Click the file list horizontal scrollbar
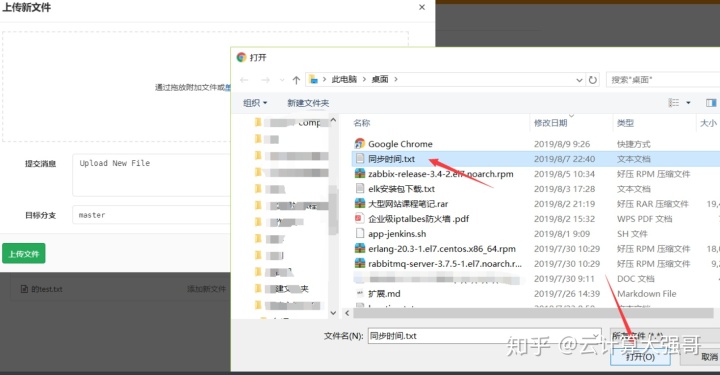720x375 pixels. 533,313
